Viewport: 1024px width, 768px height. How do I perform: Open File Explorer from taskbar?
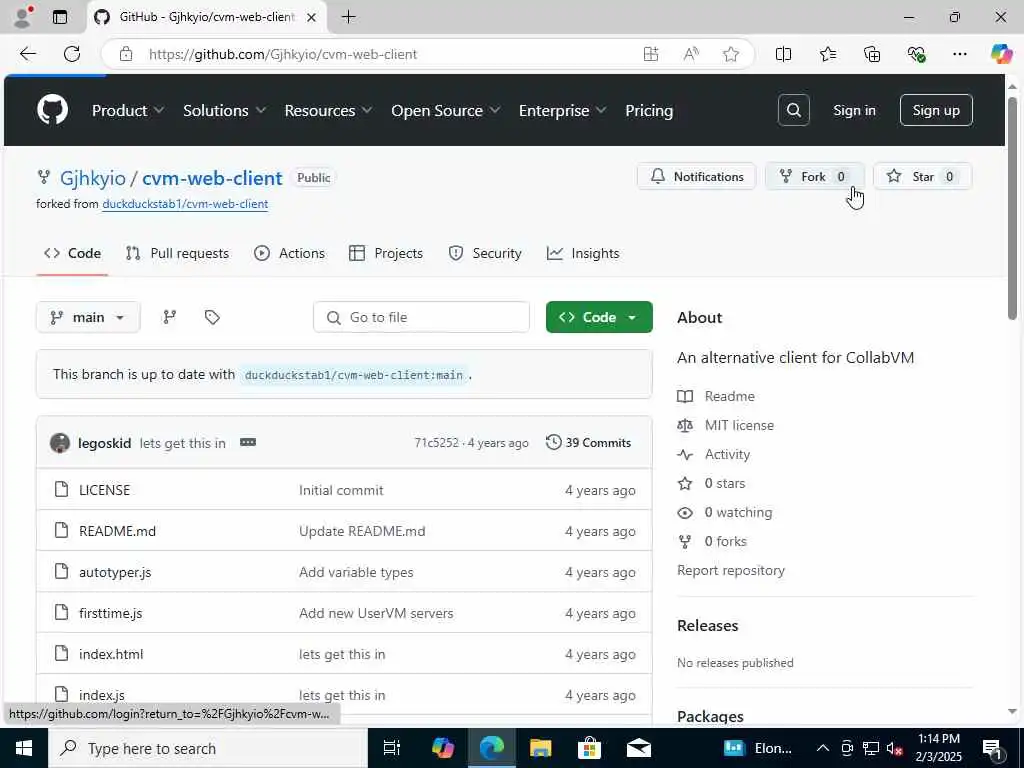pyautogui.click(x=540, y=748)
